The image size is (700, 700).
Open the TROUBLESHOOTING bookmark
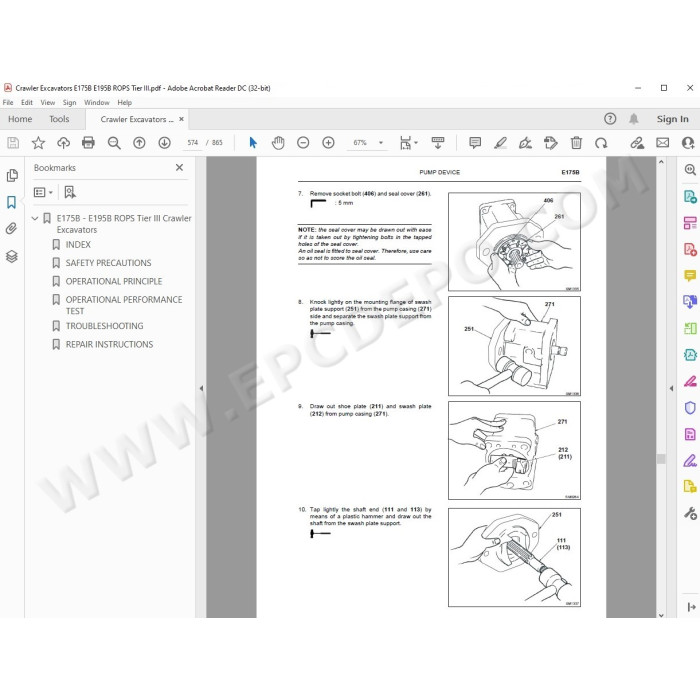click(x=104, y=326)
